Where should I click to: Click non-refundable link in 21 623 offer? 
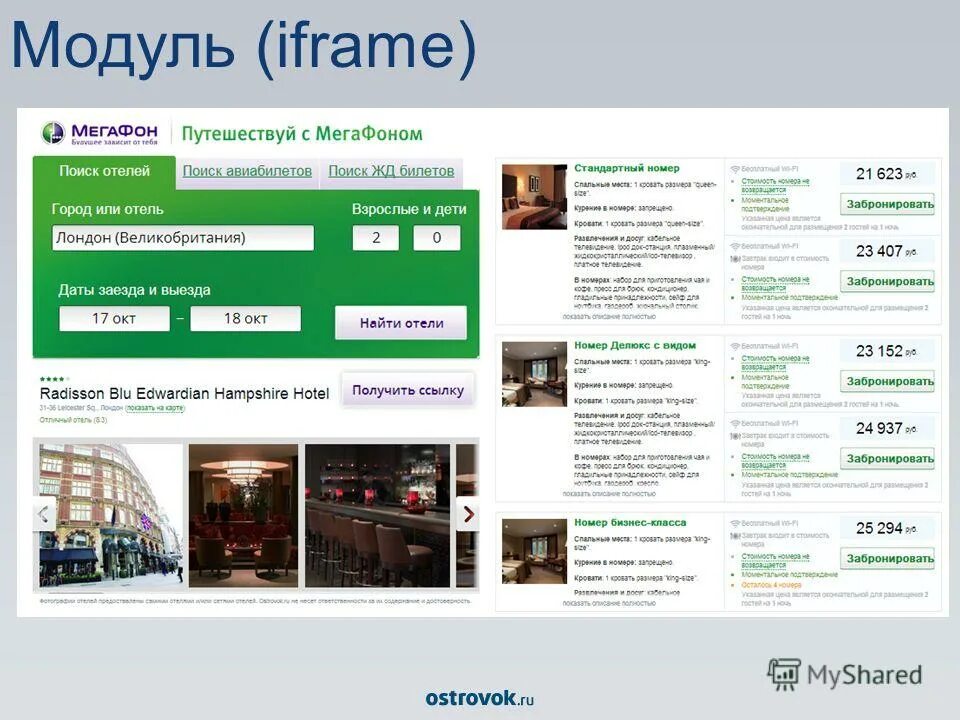[x=775, y=186]
